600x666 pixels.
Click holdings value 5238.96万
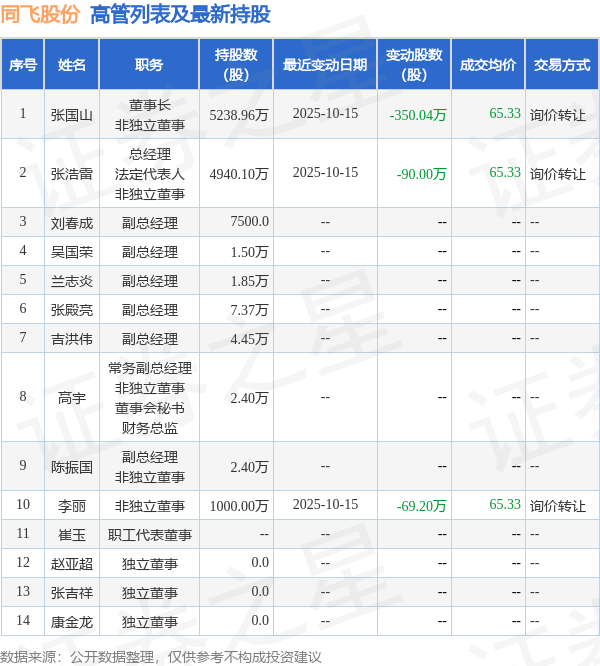click(x=239, y=115)
